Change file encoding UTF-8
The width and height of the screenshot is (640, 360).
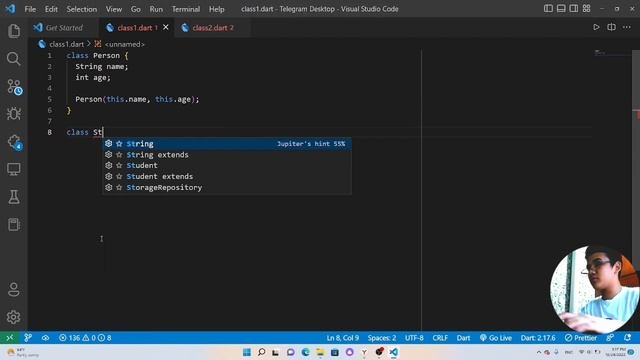(x=414, y=338)
